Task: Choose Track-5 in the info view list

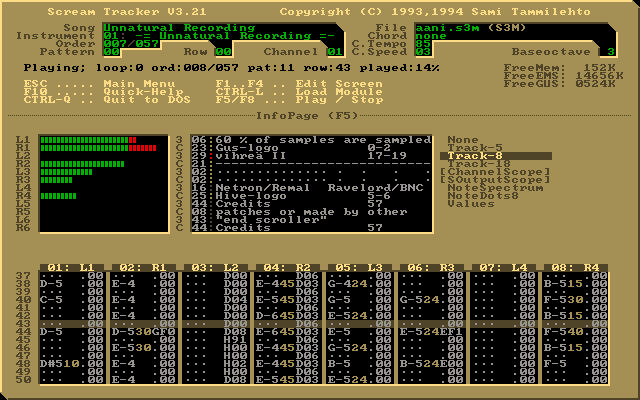Action: coord(475,148)
